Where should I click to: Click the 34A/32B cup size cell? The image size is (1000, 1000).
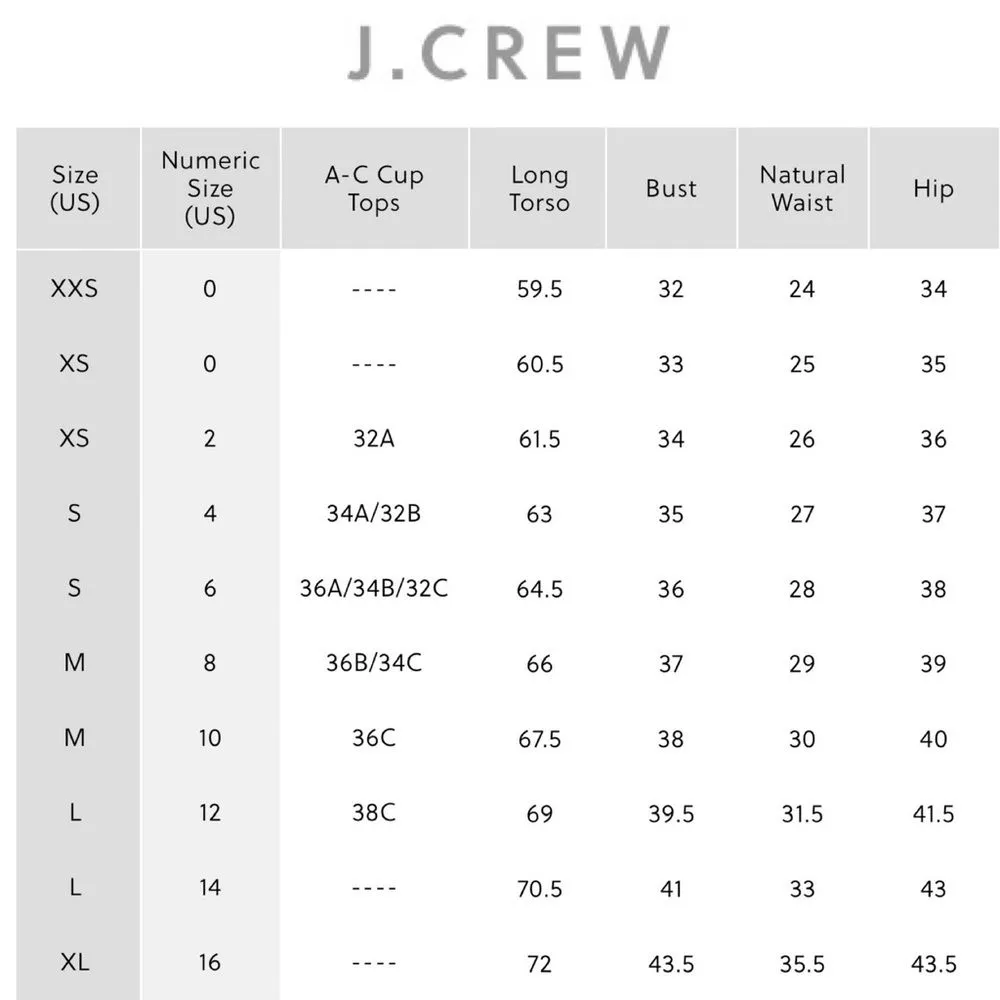374,514
